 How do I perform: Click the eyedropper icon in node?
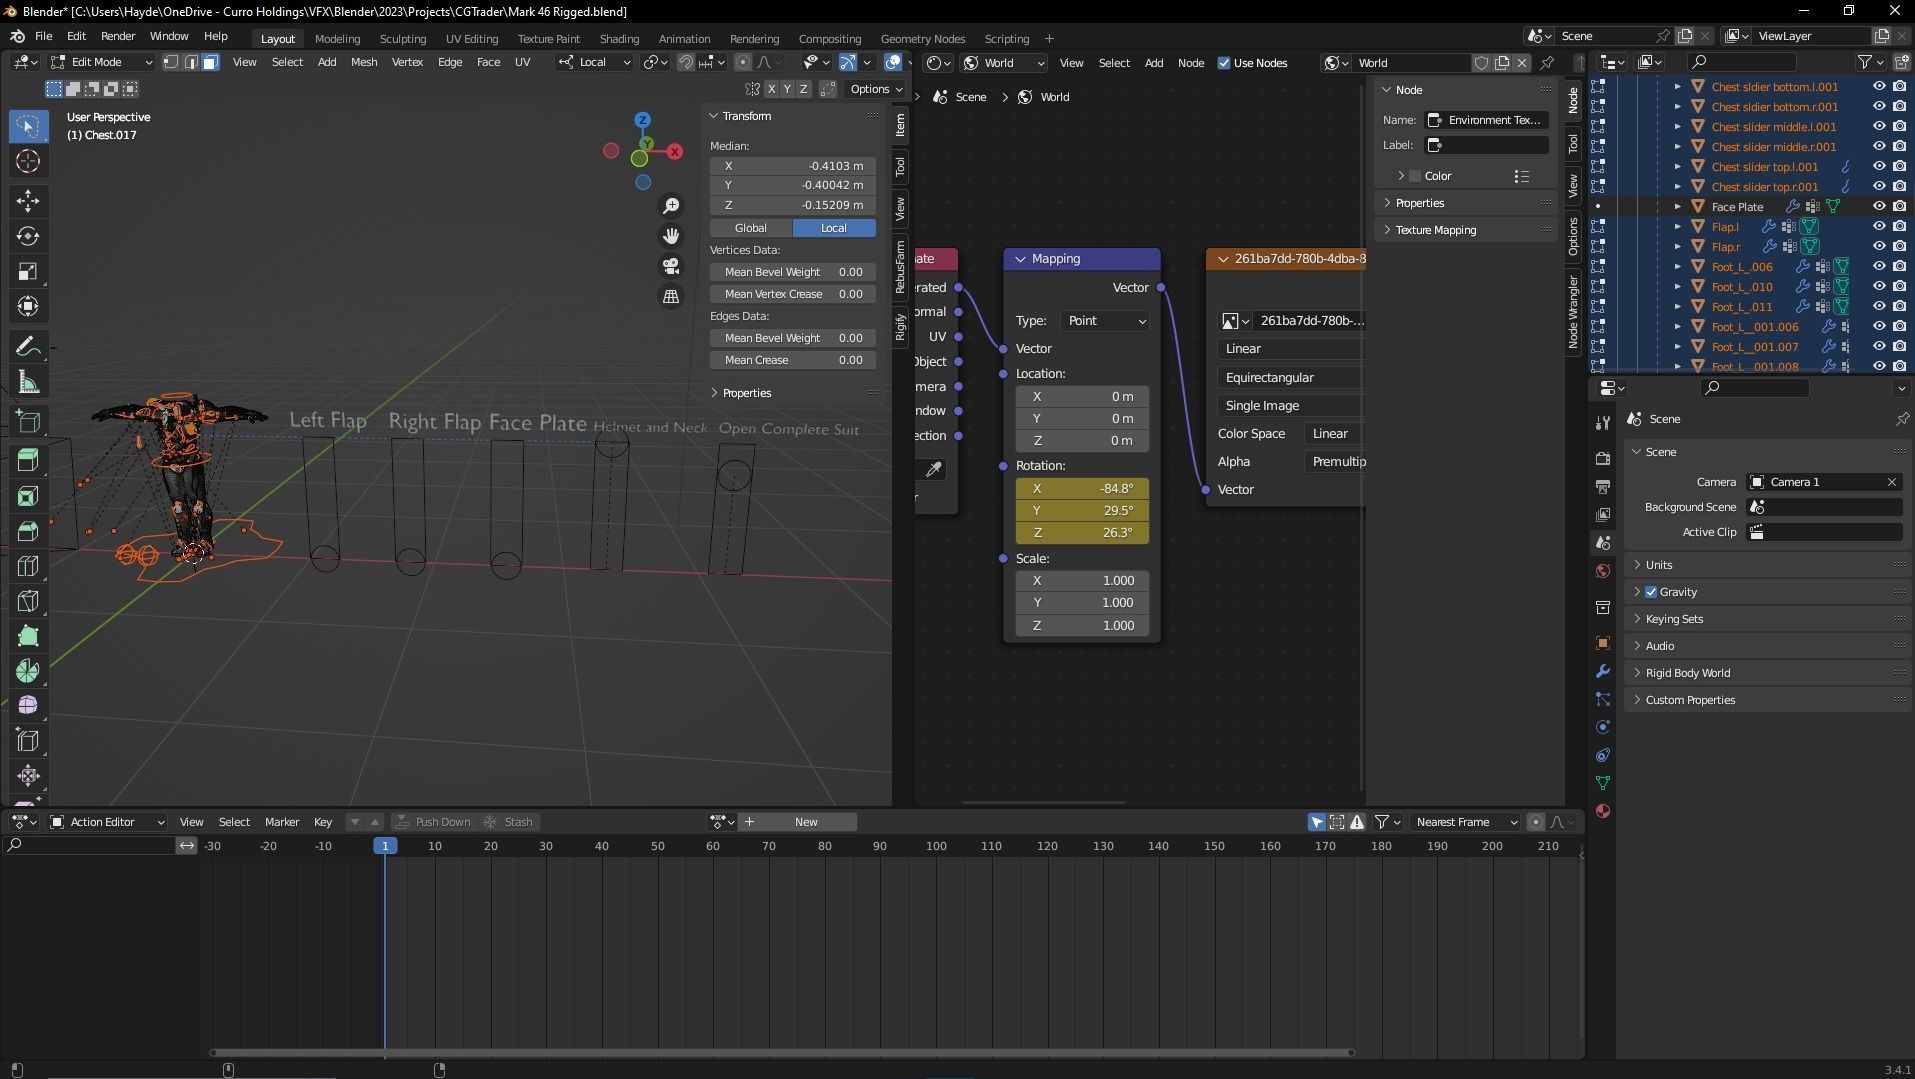pyautogui.click(x=933, y=469)
